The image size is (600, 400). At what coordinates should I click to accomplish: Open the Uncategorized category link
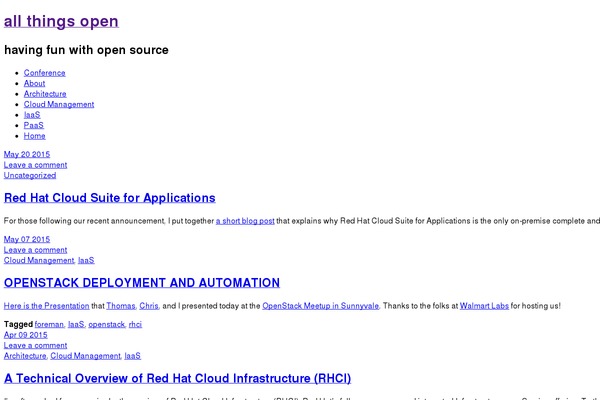click(x=30, y=175)
